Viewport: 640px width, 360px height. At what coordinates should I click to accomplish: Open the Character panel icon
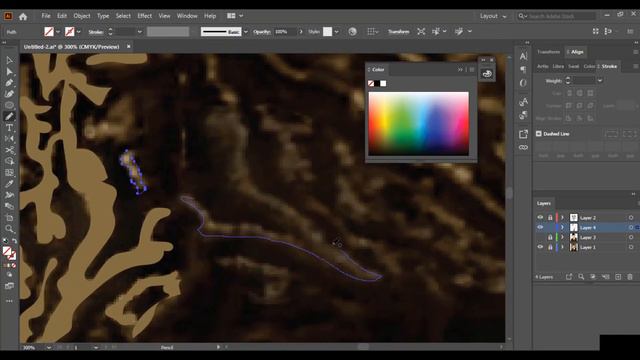[x=523, y=56]
